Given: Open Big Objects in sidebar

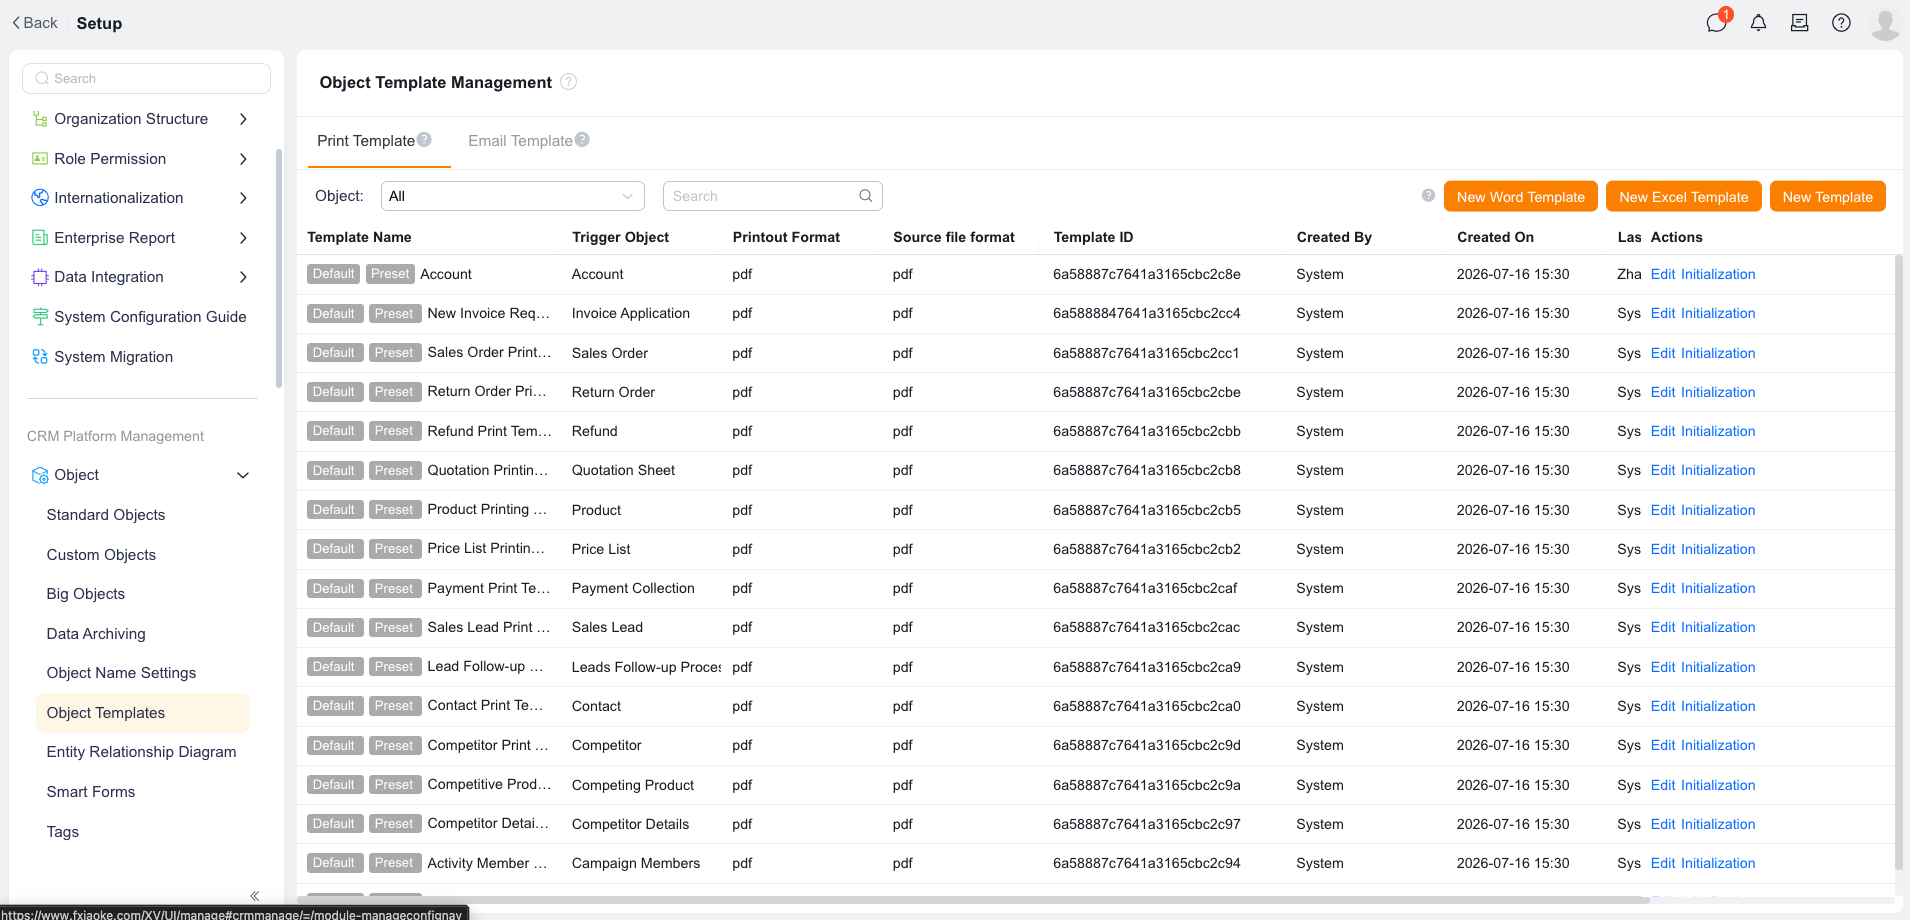Looking at the screenshot, I should click(x=86, y=594).
